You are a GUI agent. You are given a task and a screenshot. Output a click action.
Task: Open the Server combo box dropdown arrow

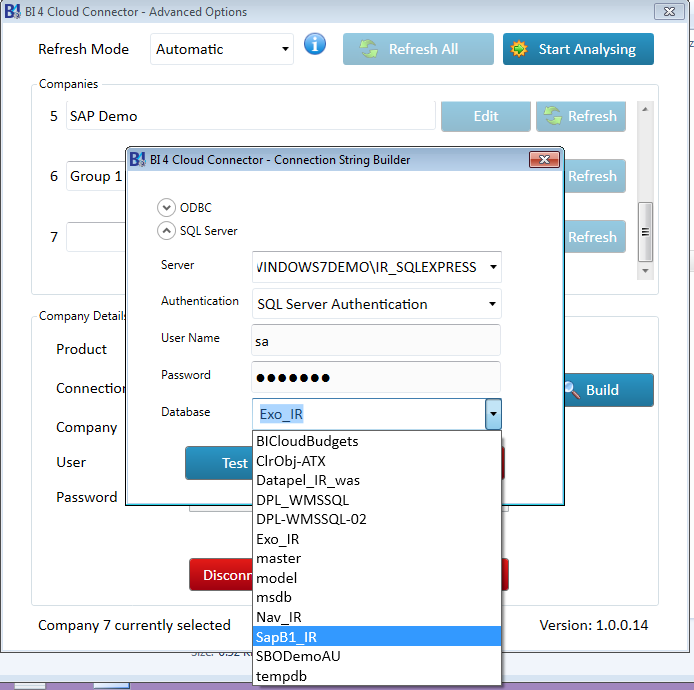(493, 267)
